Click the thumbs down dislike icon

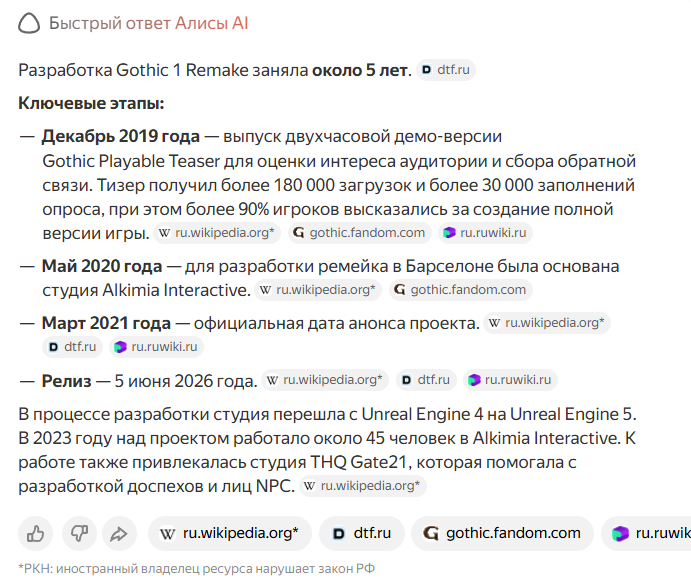[79, 534]
